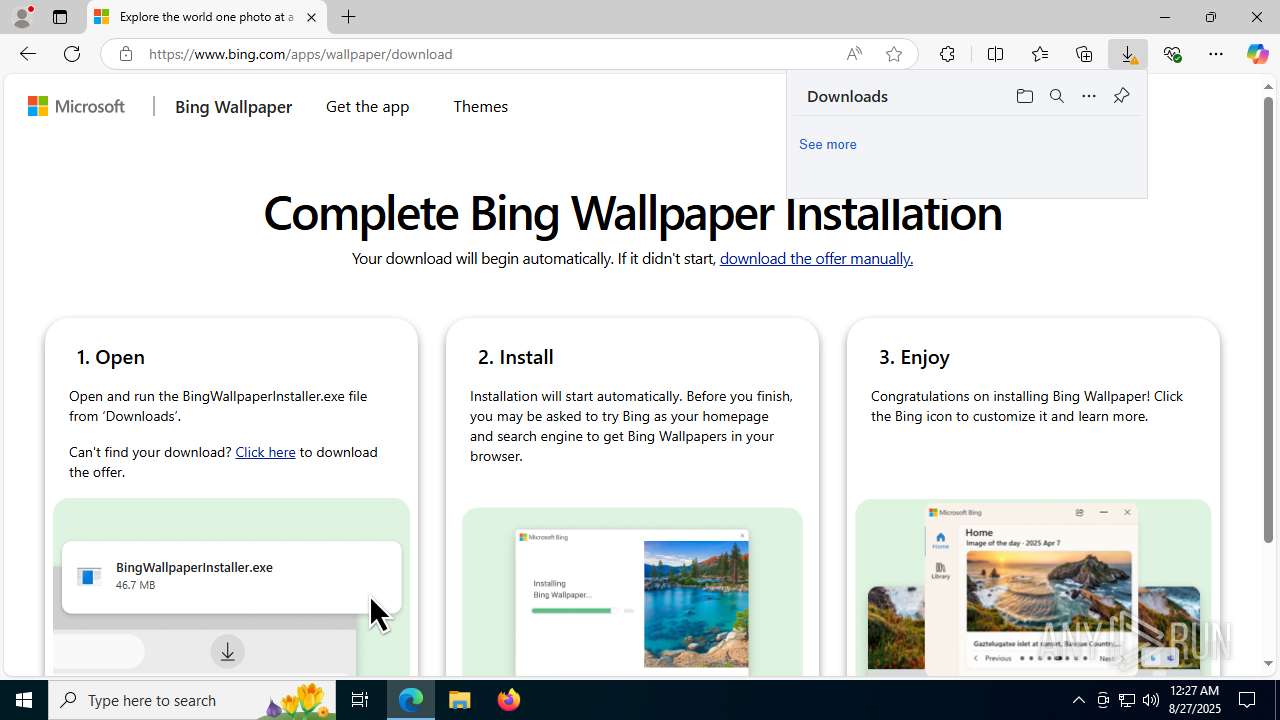View site information lock icon
This screenshot has height=720, width=1280.
coord(125,54)
